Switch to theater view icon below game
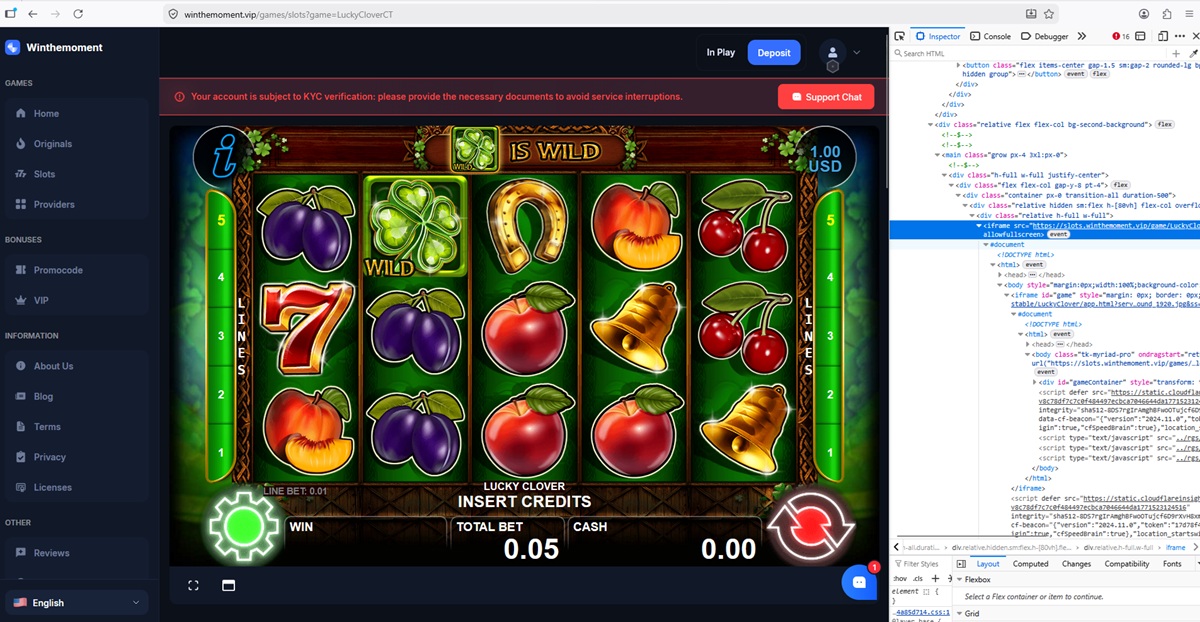Image resolution: width=1200 pixels, height=622 pixels. coord(228,585)
